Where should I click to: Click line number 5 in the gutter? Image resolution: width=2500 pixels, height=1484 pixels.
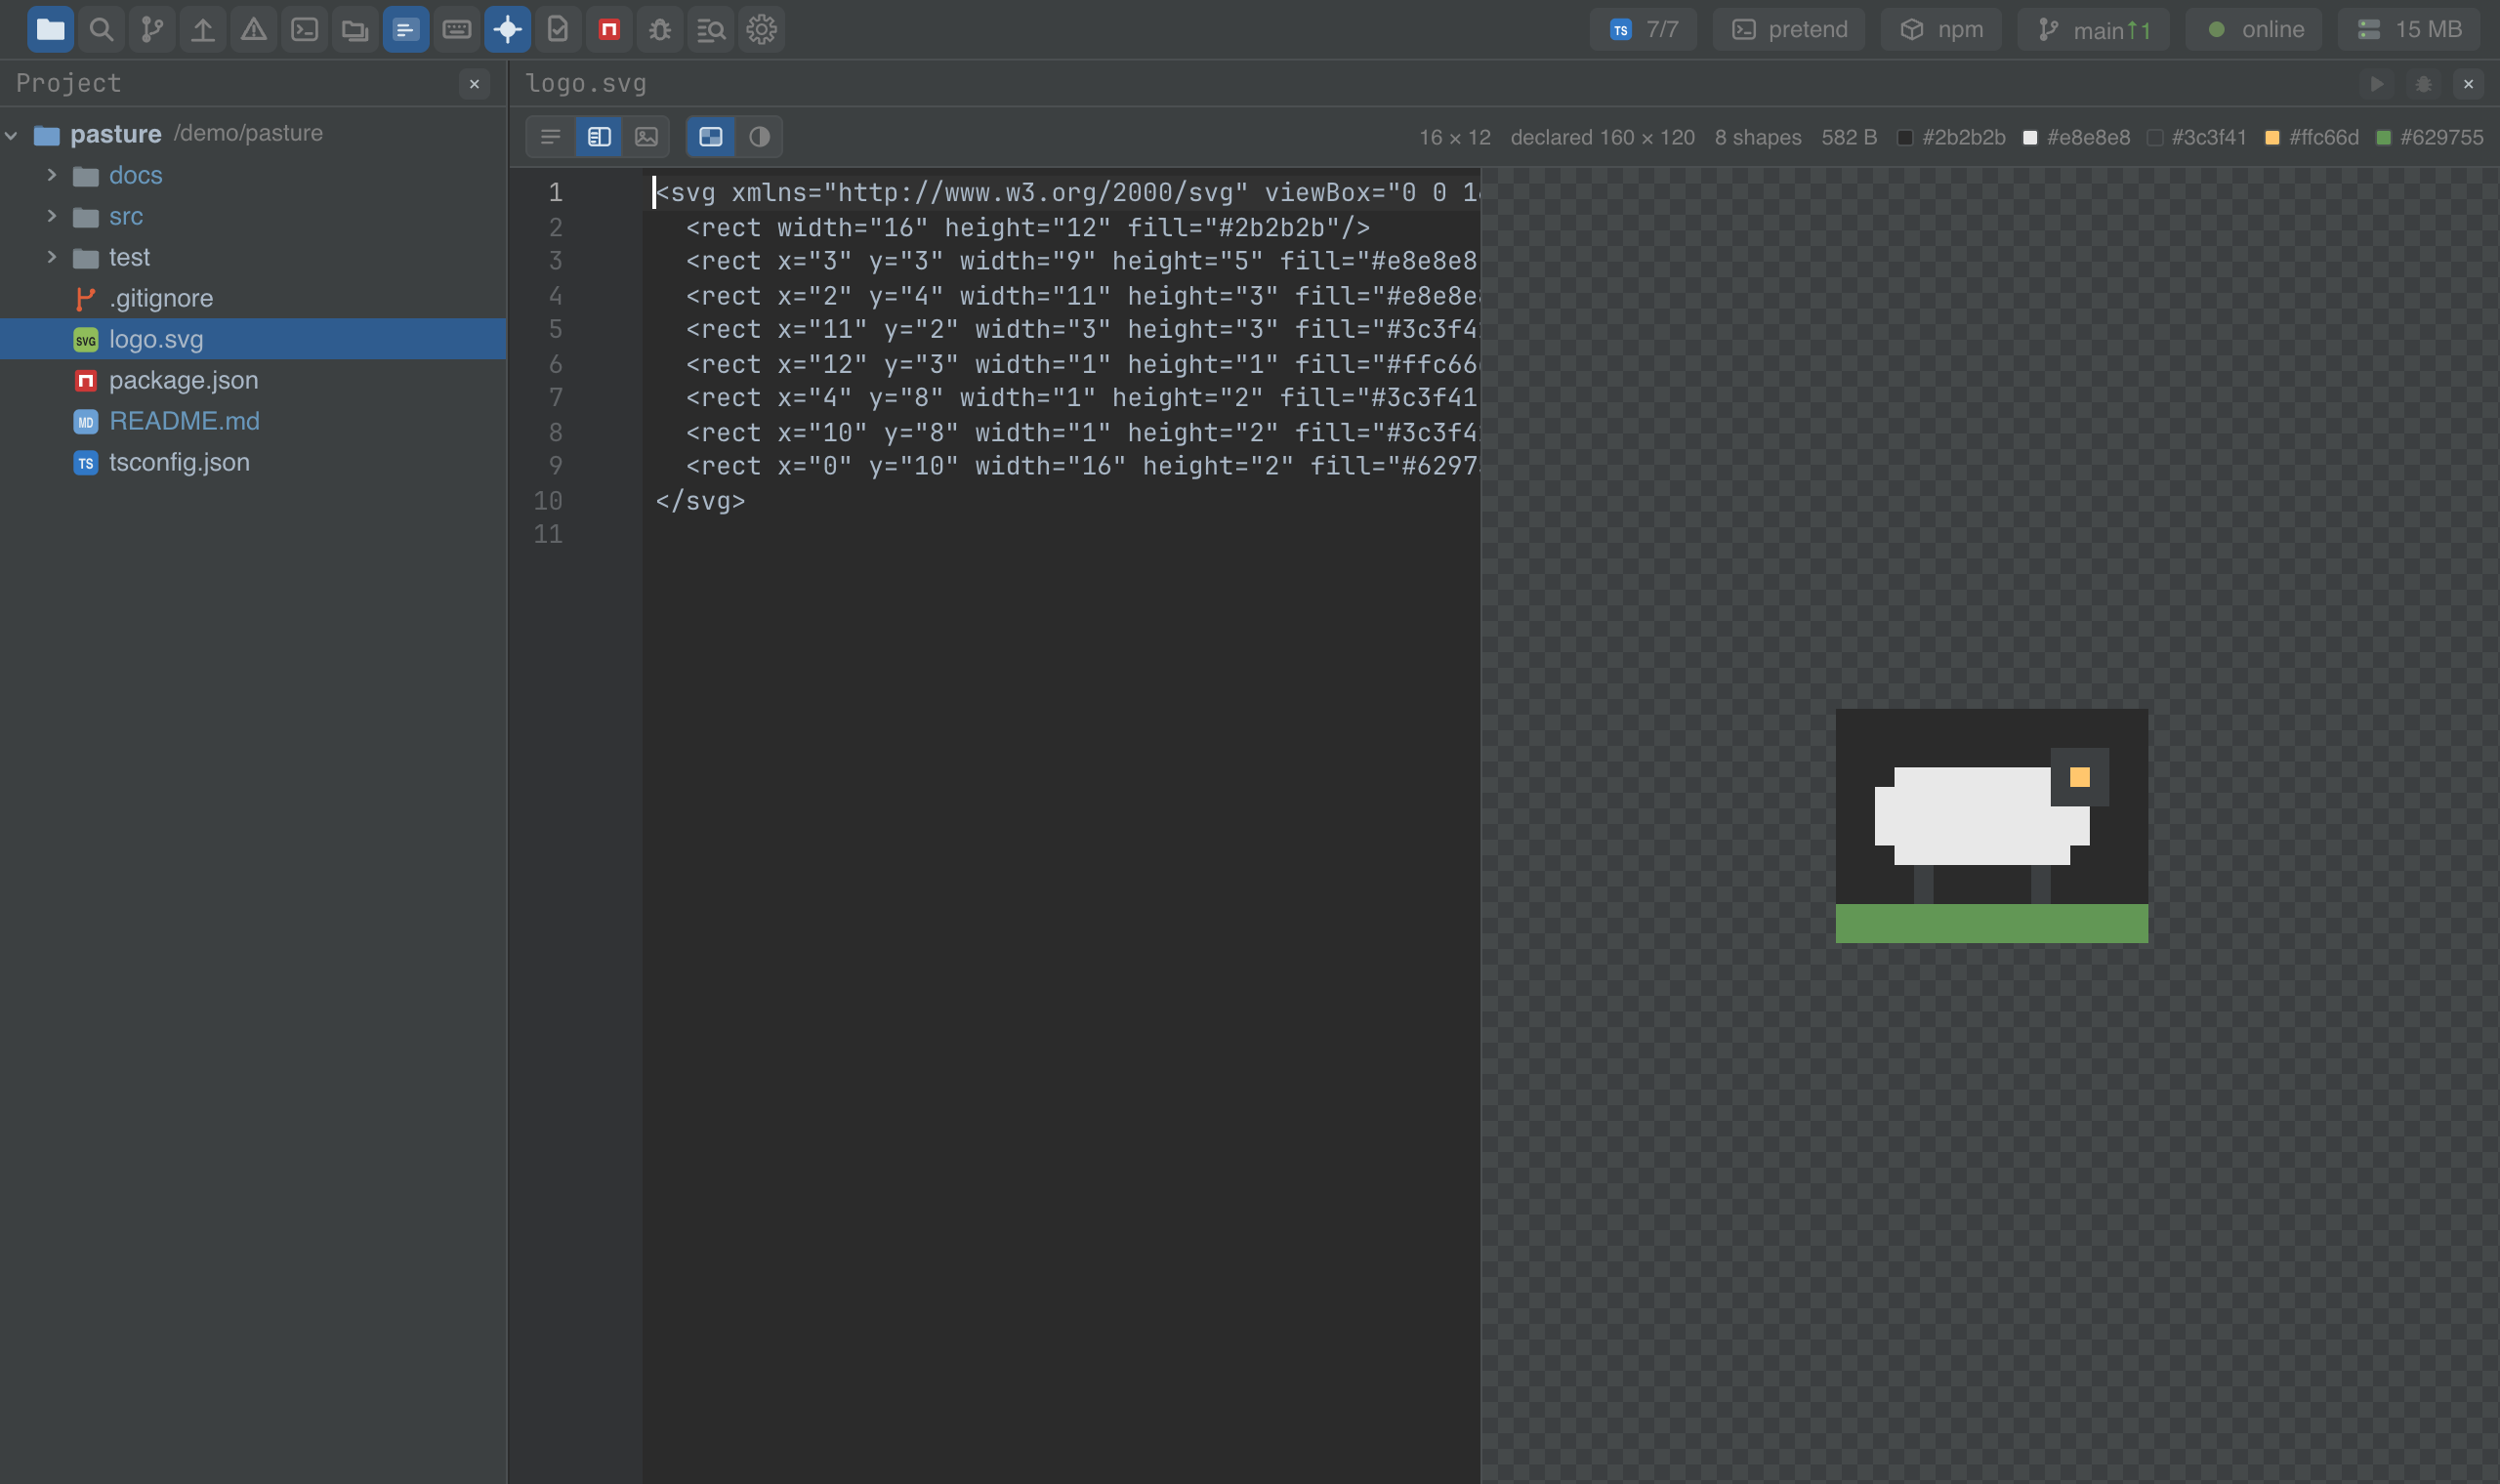(555, 330)
